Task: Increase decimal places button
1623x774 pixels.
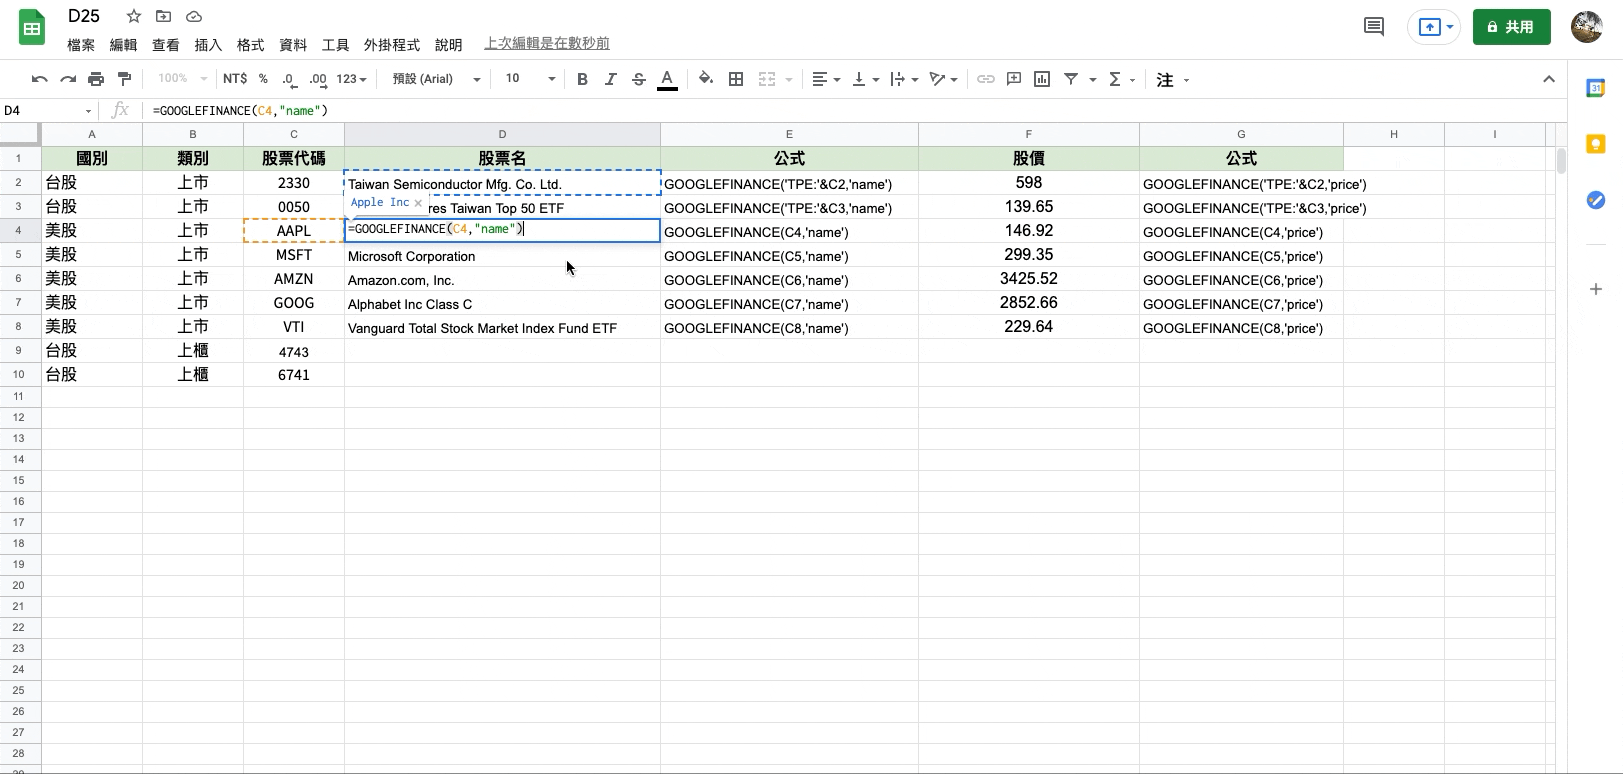Action: coord(317,79)
